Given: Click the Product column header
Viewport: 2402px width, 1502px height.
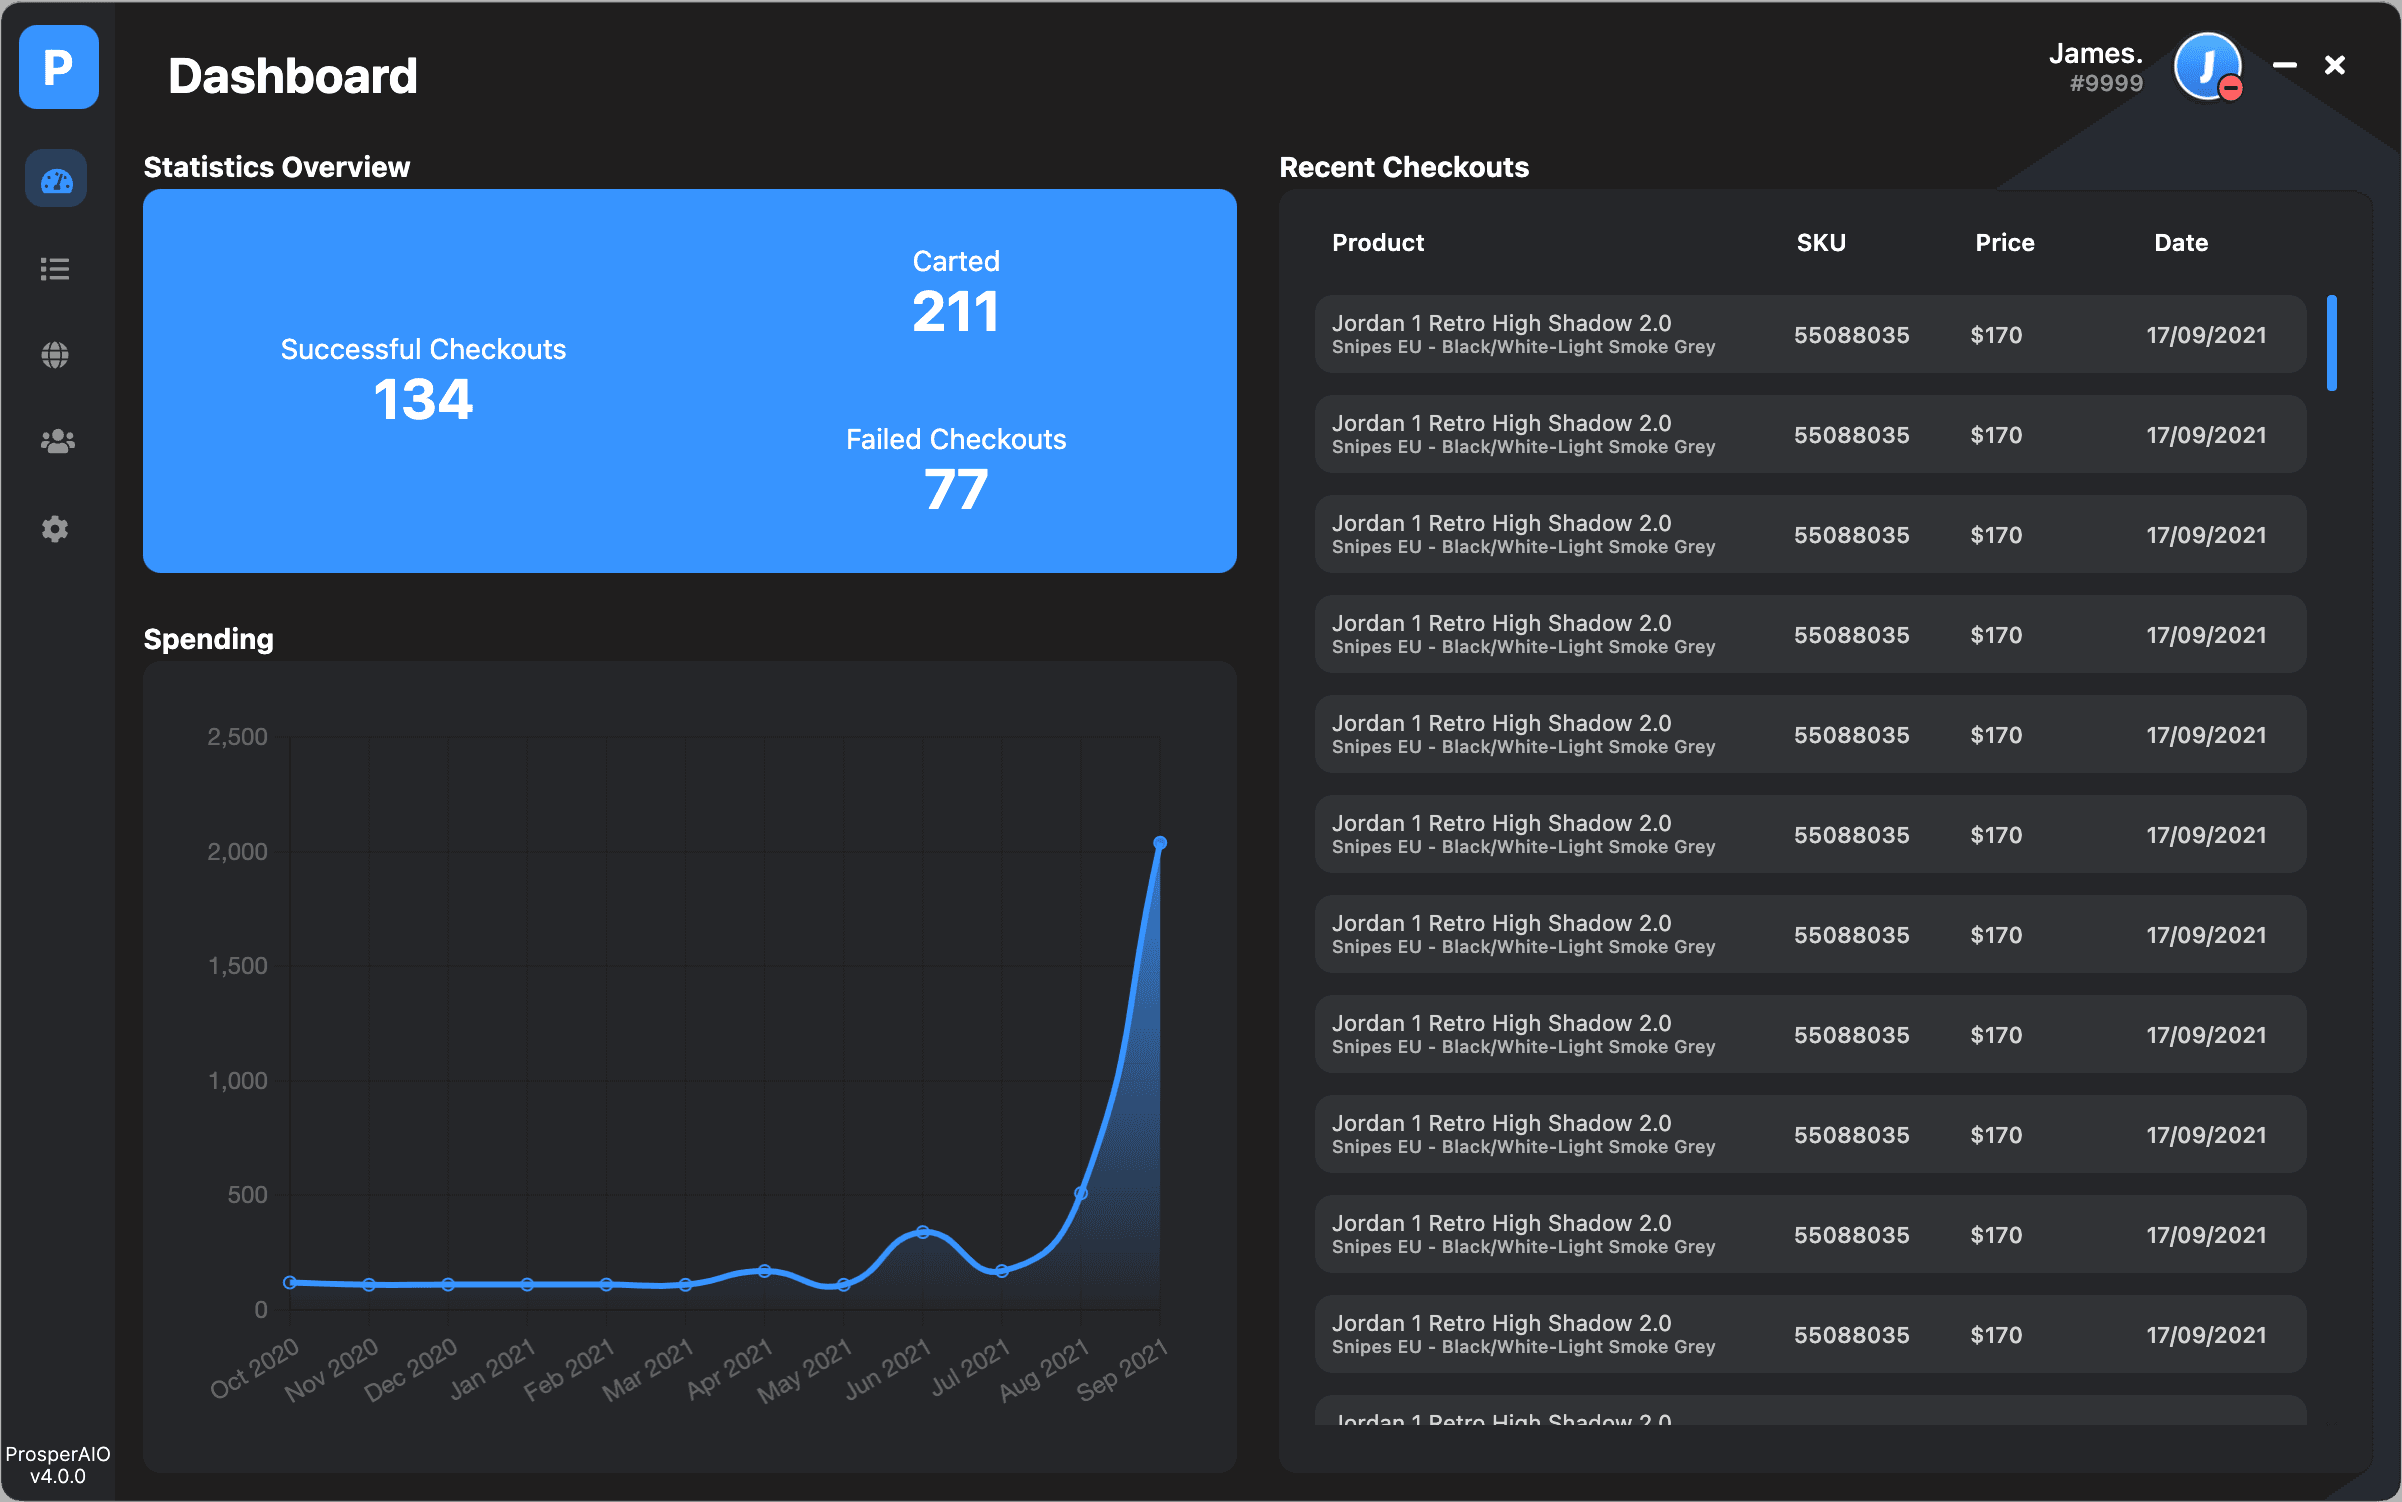Looking at the screenshot, I should click(x=1377, y=243).
